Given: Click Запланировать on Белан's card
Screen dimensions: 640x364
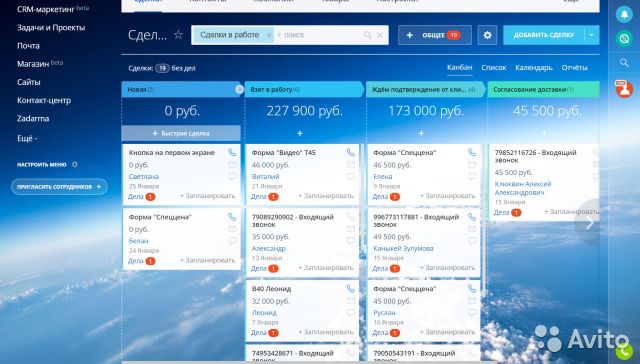Looking at the screenshot, I should pos(208,260).
